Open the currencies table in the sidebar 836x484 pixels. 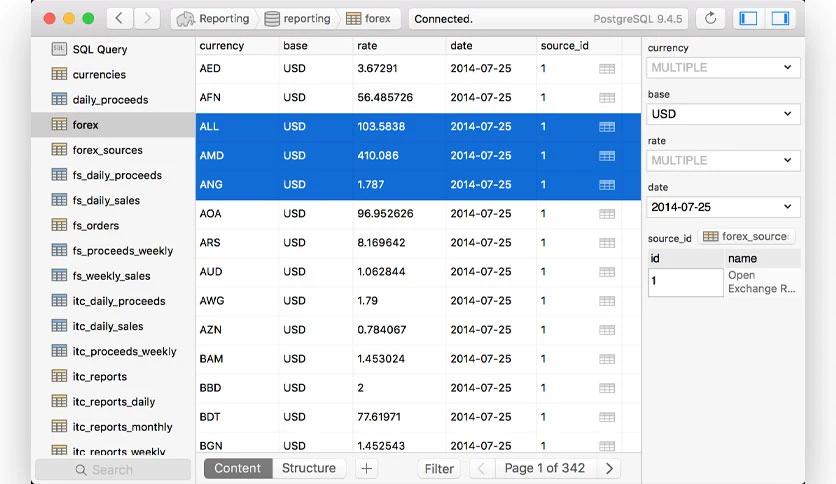tap(99, 74)
